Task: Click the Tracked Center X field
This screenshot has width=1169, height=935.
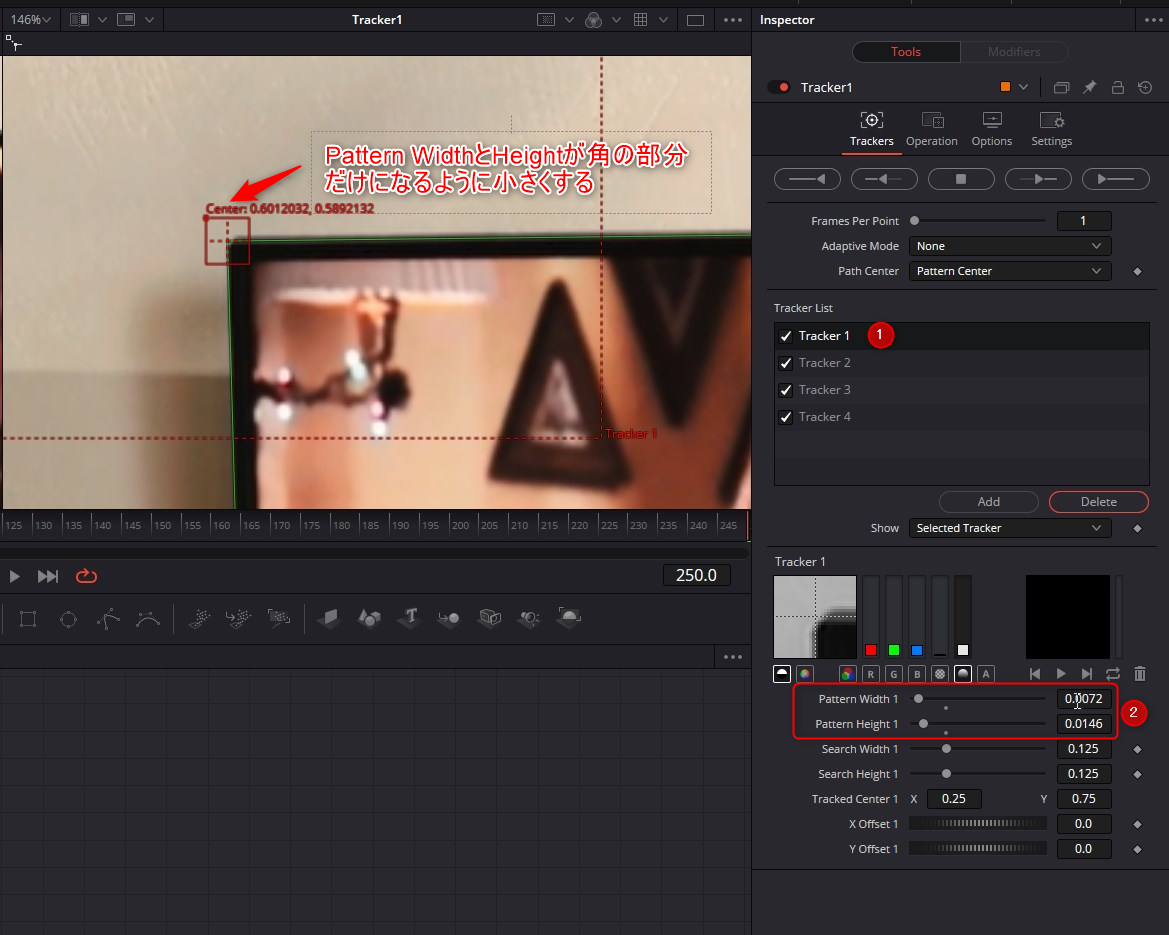Action: click(954, 799)
